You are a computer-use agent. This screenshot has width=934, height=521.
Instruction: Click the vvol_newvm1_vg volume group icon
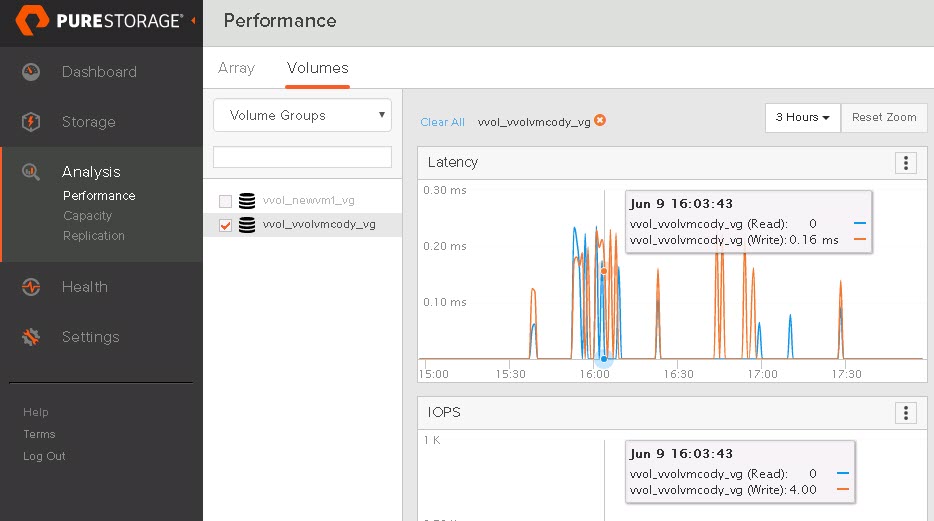[247, 201]
